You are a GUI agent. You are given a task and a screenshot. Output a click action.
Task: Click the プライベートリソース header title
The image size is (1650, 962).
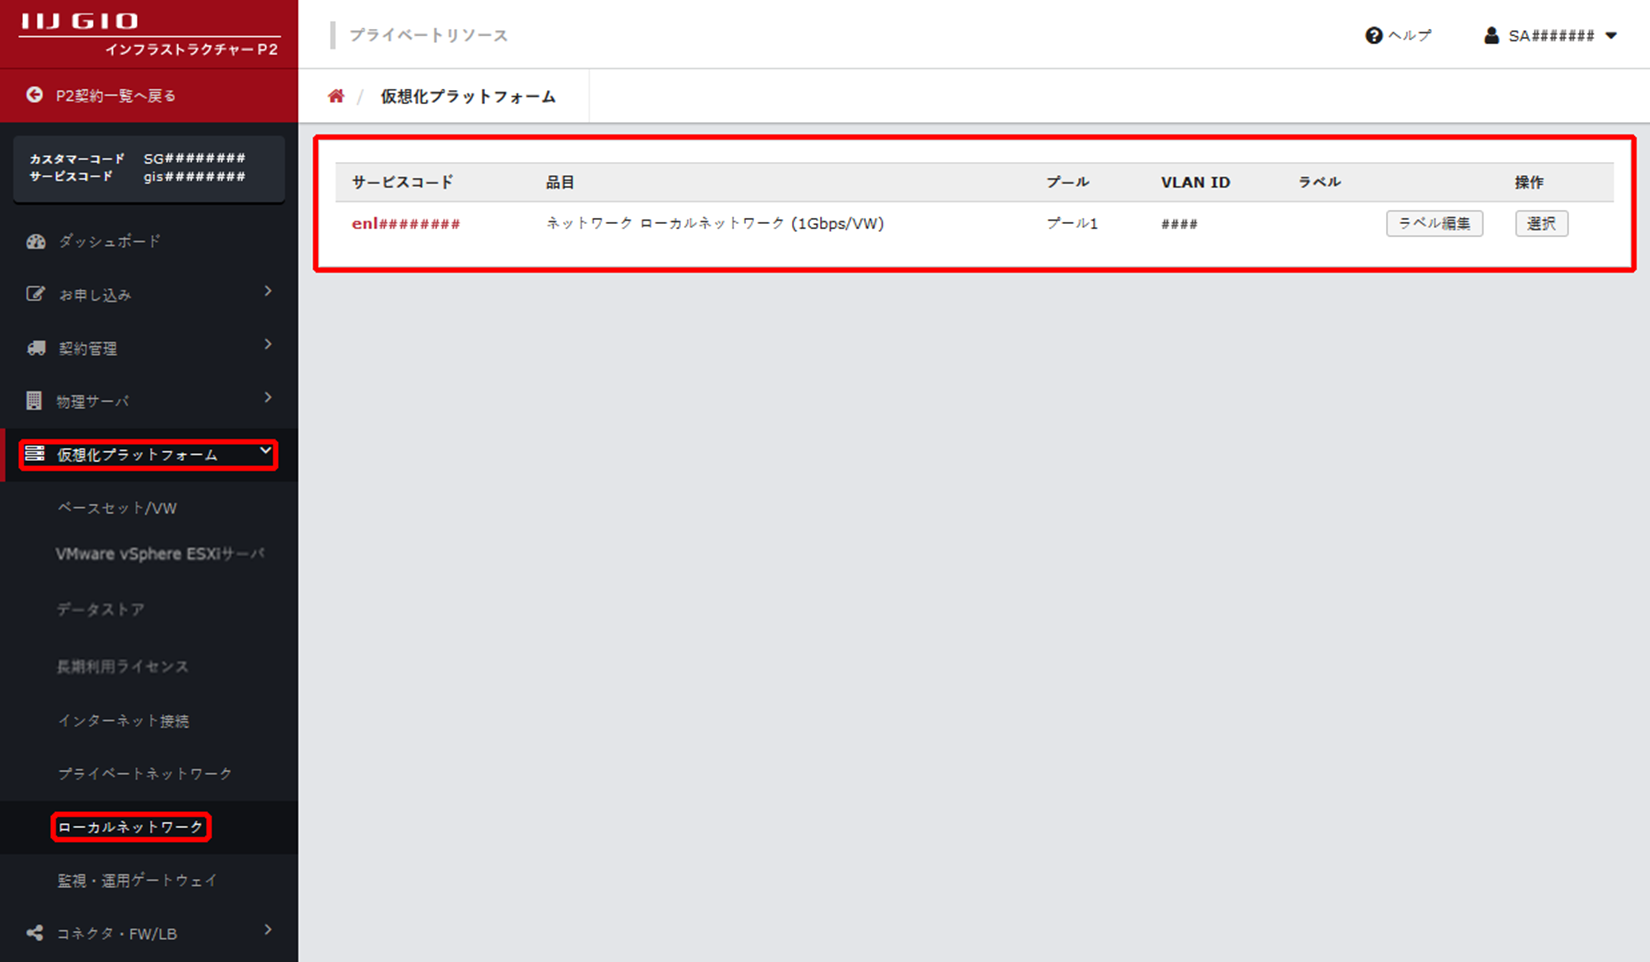tap(428, 35)
